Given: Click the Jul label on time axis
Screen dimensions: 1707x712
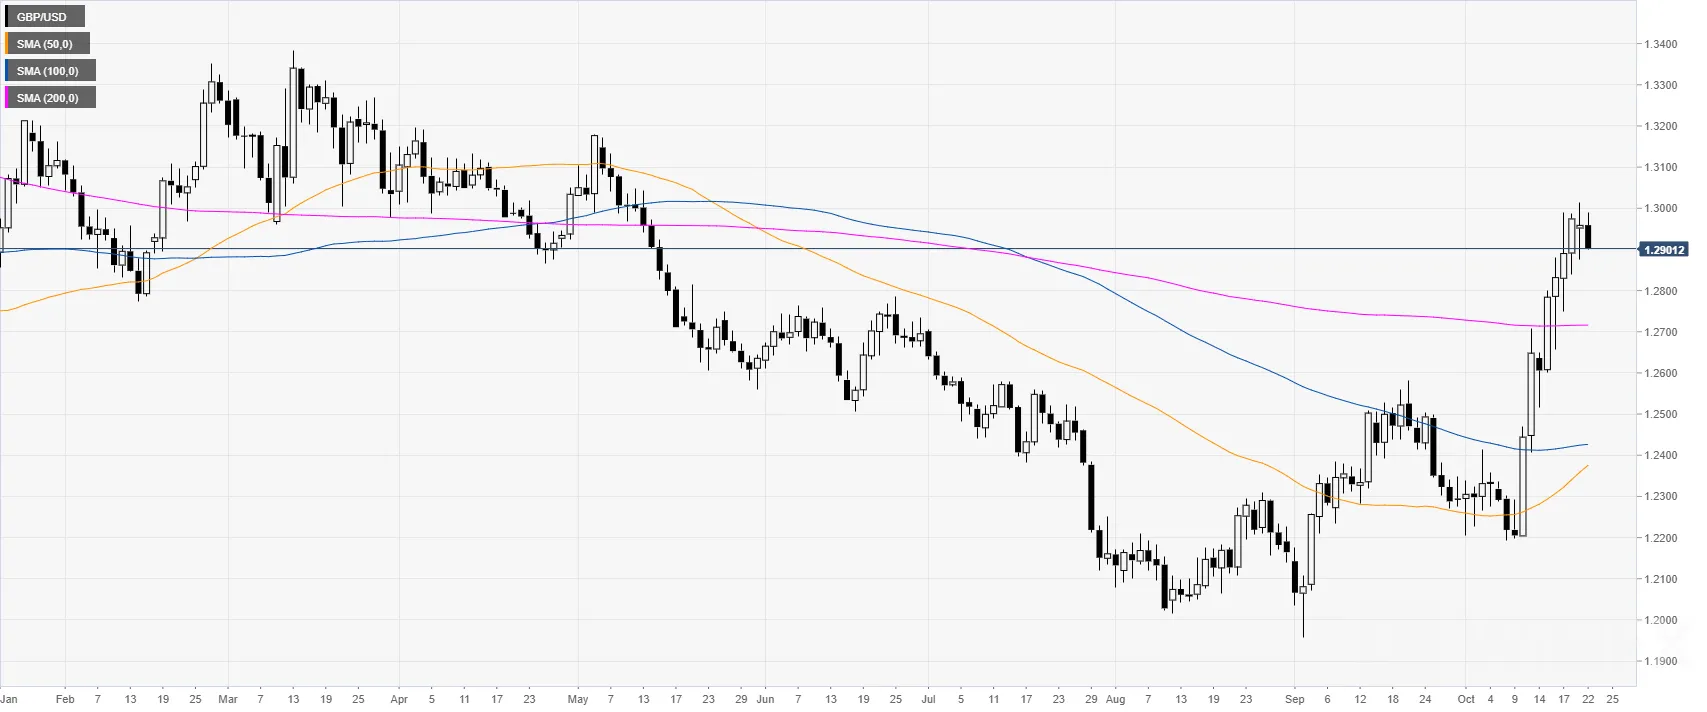Looking at the screenshot, I should [928, 699].
